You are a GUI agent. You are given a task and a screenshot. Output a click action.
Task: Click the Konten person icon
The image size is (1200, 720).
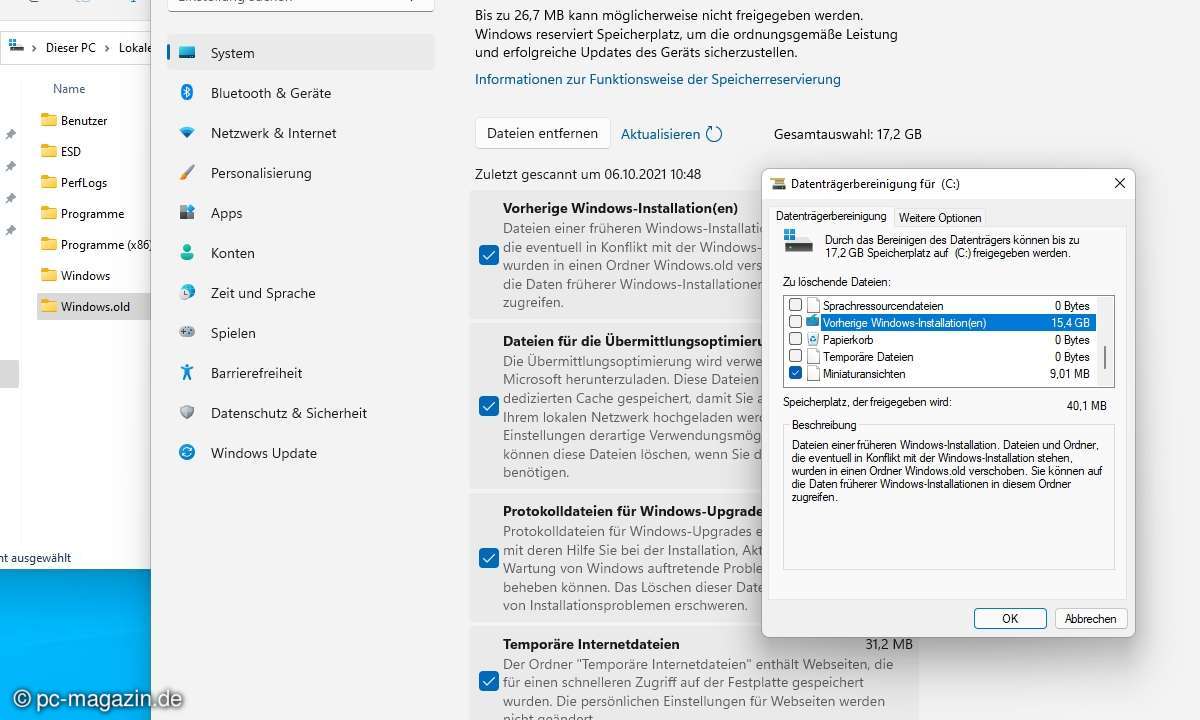(187, 252)
